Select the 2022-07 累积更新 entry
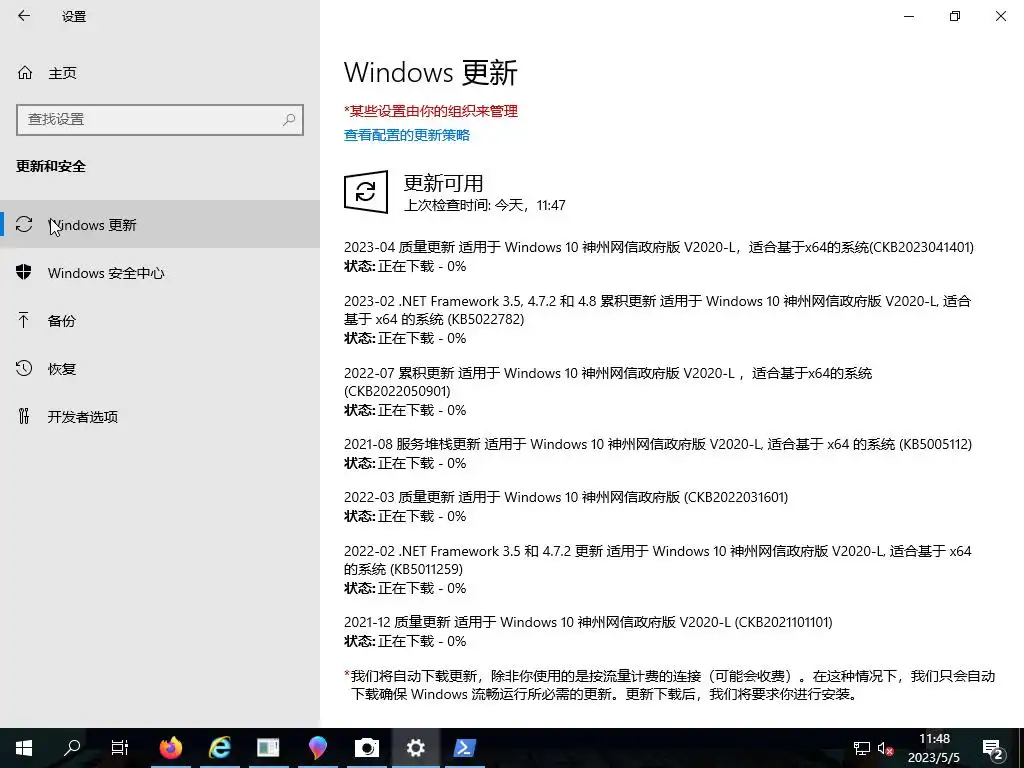 pos(608,391)
